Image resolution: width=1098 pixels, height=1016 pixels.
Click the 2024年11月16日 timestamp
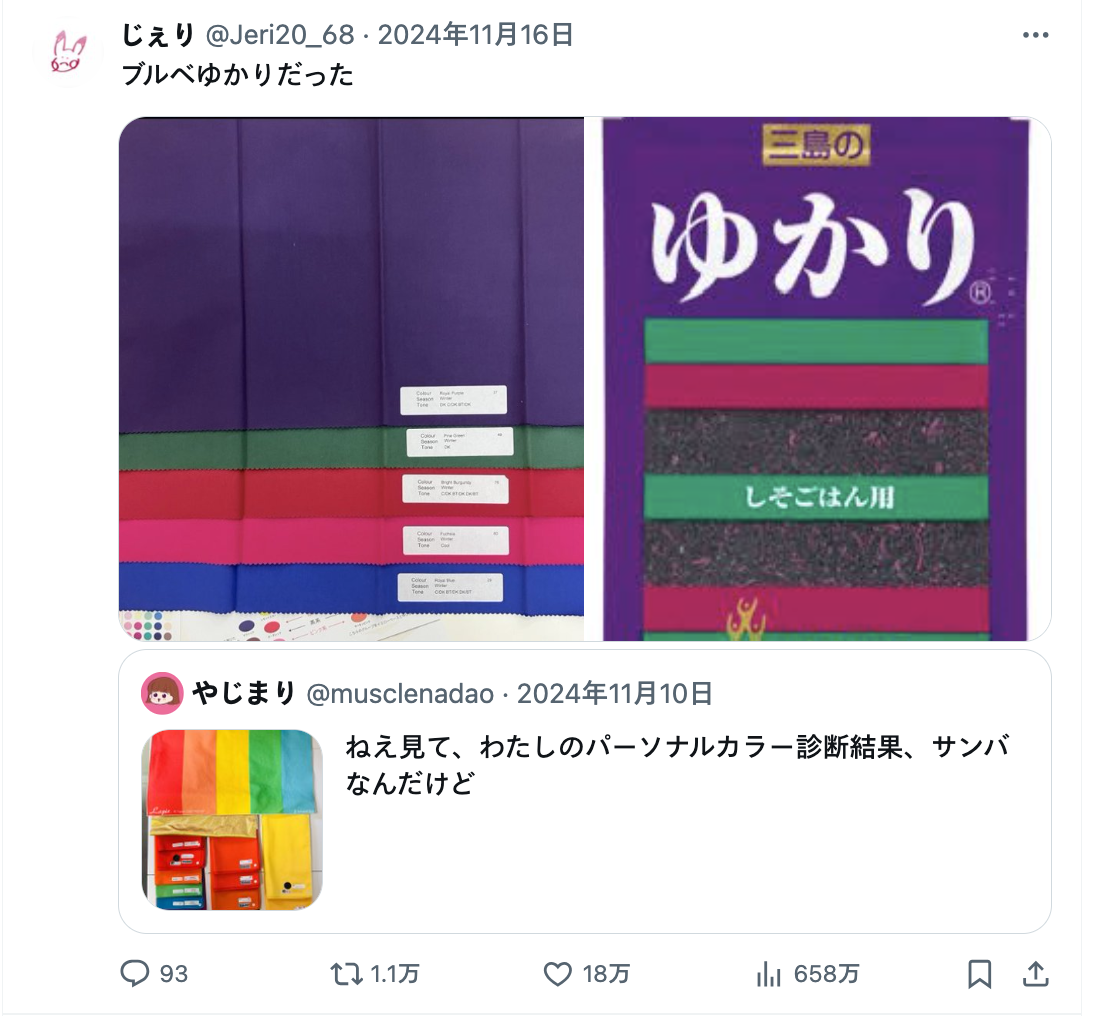pos(475,35)
